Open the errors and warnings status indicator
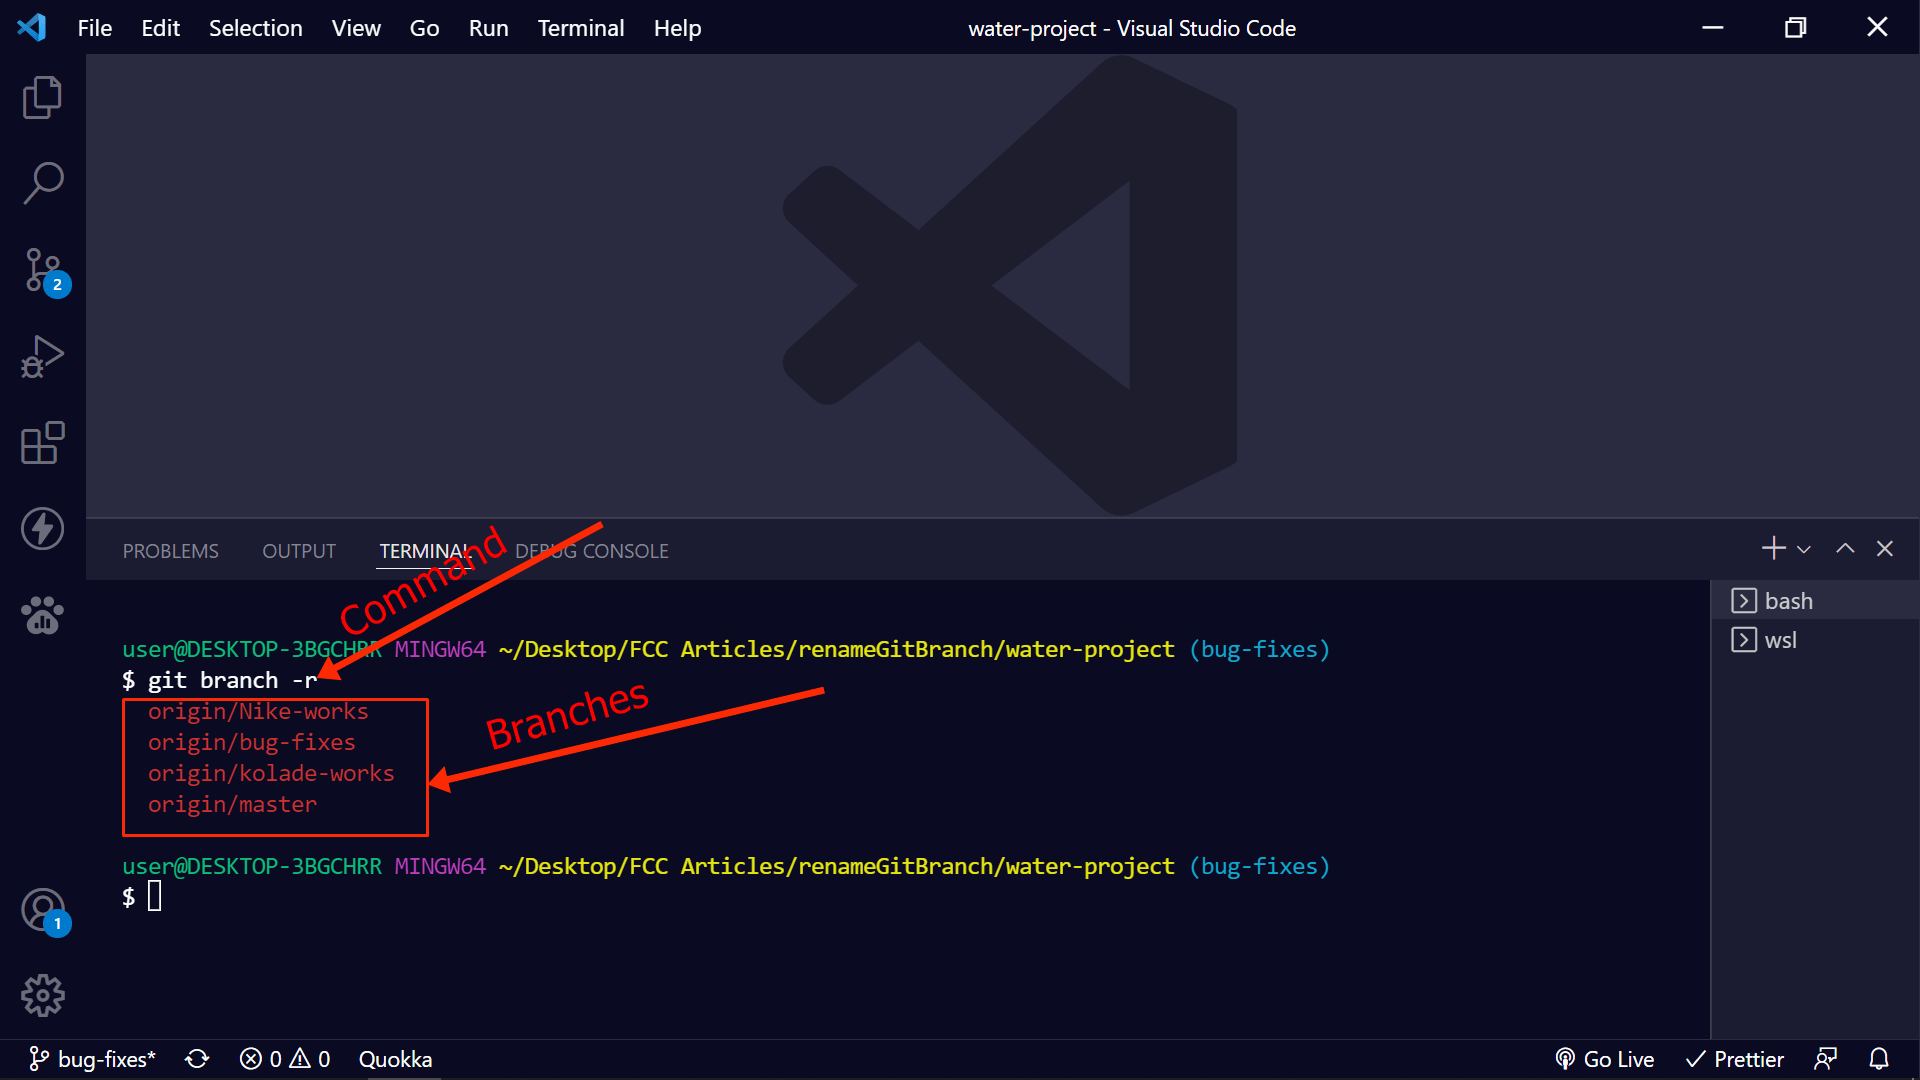Image resolution: width=1920 pixels, height=1080 pixels. [x=285, y=1059]
